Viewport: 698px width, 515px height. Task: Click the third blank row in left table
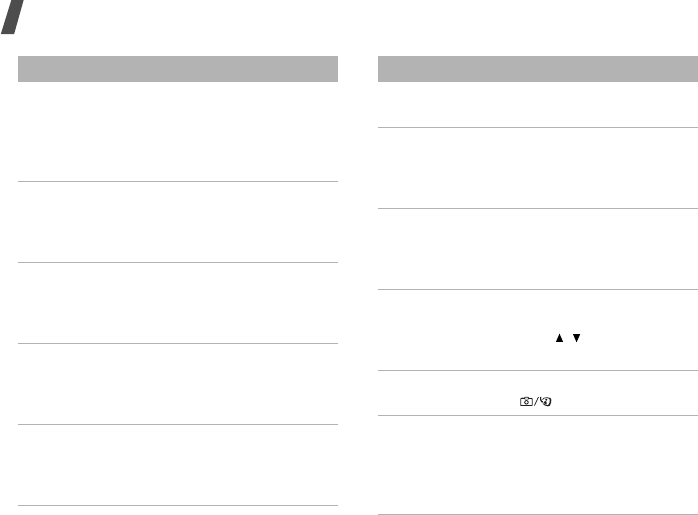pos(178,303)
